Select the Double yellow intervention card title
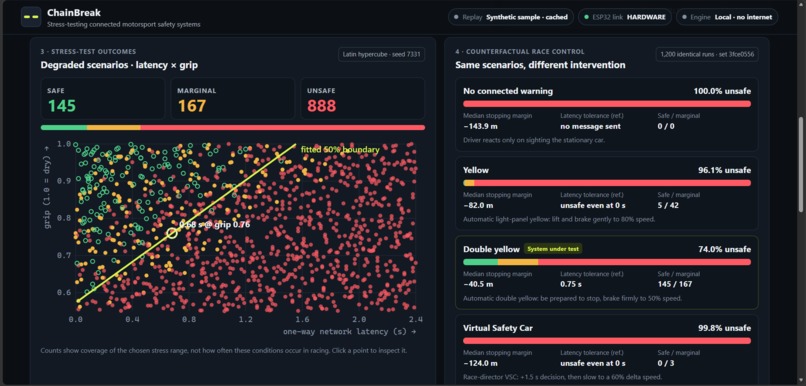Viewport: 806px width, 386px height. tap(491, 249)
